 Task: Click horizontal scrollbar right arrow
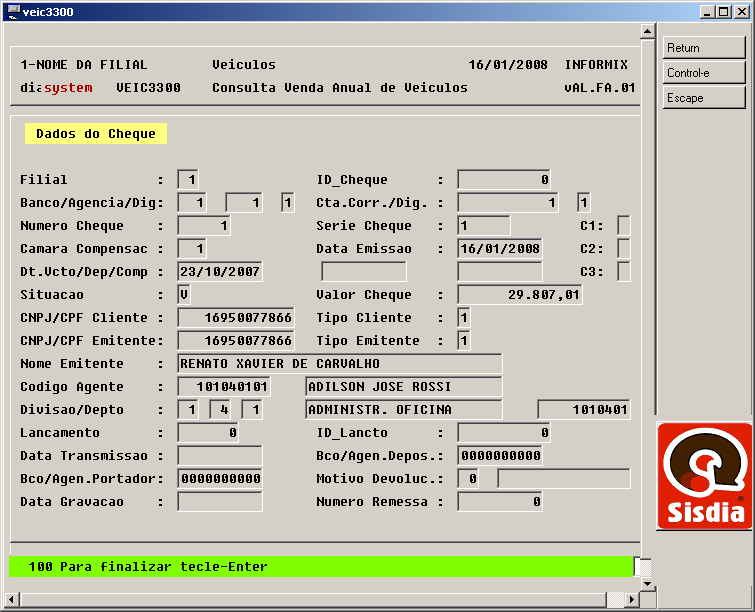(x=632, y=599)
